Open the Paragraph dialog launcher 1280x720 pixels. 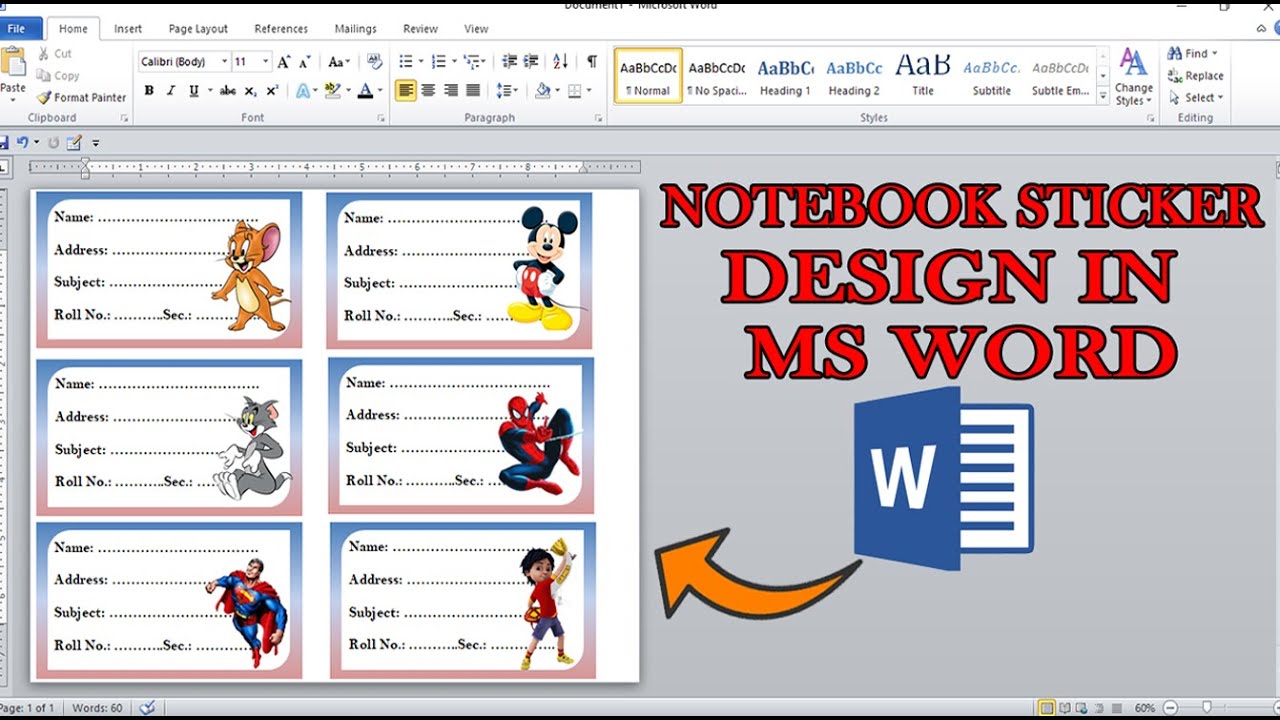(x=599, y=118)
